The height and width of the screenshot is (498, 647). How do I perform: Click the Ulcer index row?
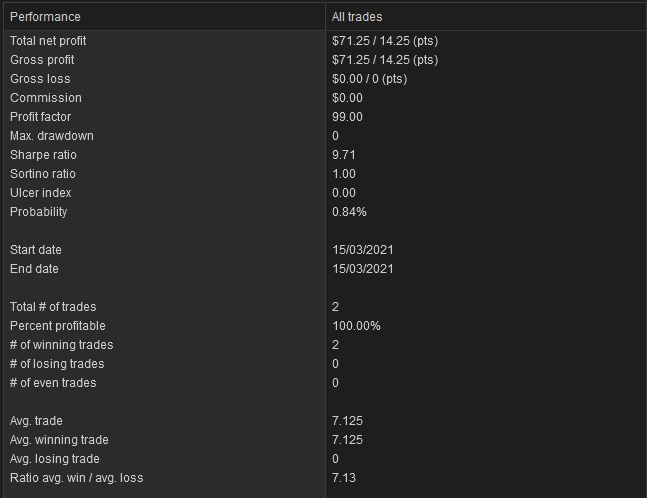pos(325,193)
